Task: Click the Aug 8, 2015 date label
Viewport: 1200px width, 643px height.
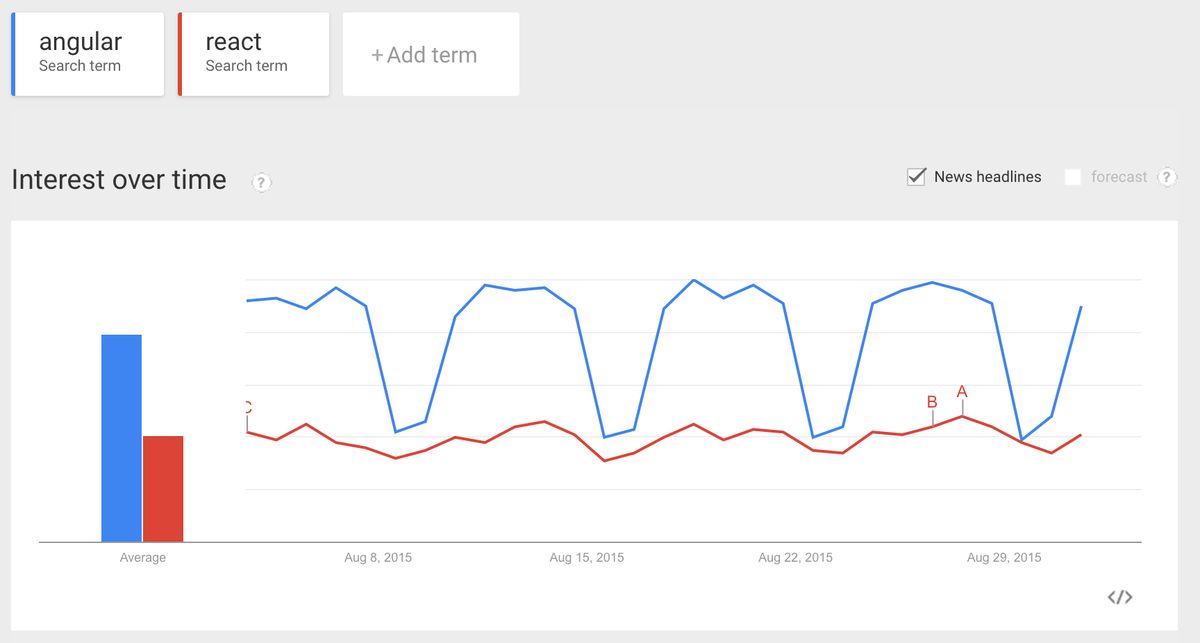Action: (378, 557)
